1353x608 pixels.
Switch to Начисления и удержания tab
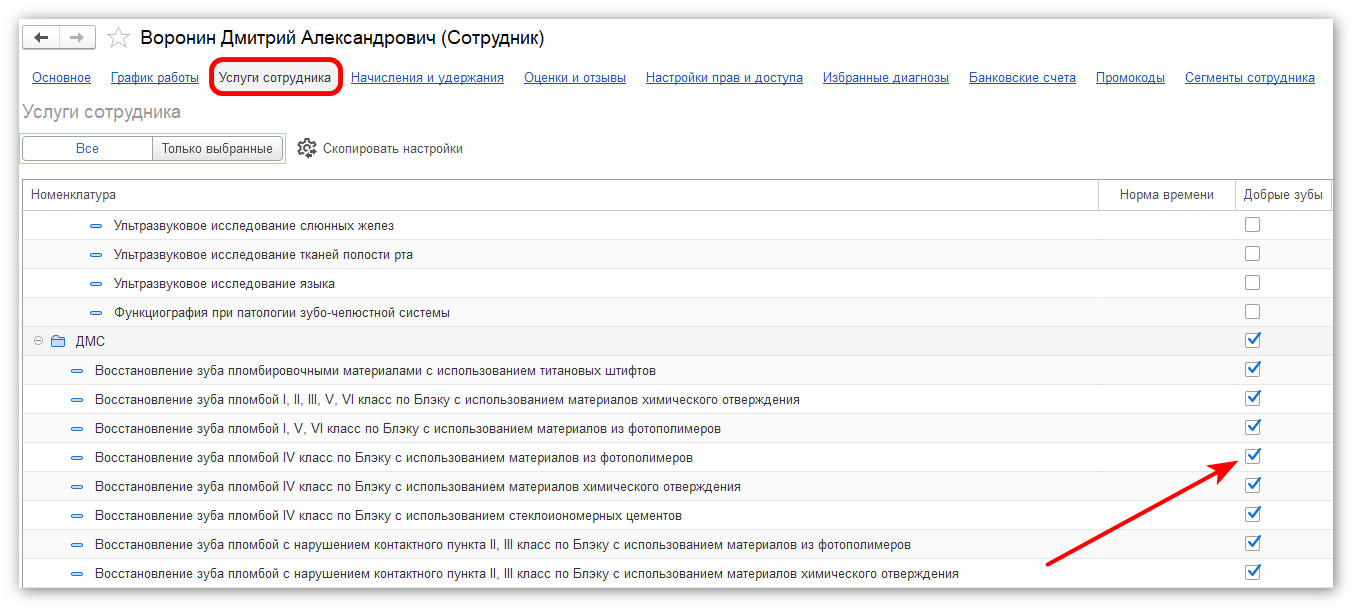(427, 78)
